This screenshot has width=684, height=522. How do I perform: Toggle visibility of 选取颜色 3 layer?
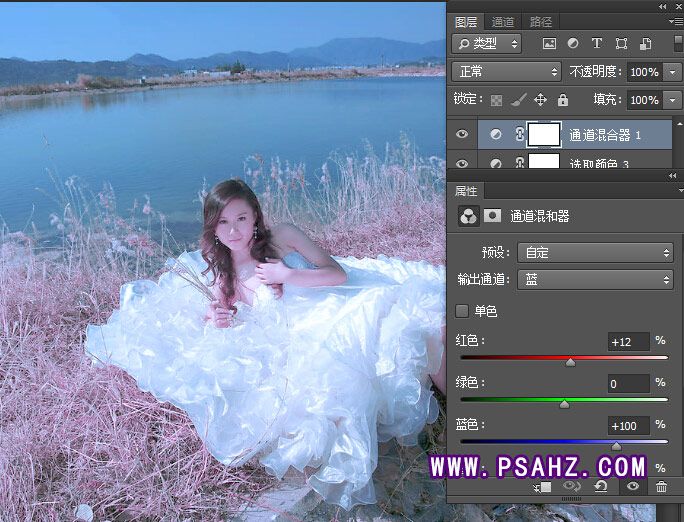(462, 163)
